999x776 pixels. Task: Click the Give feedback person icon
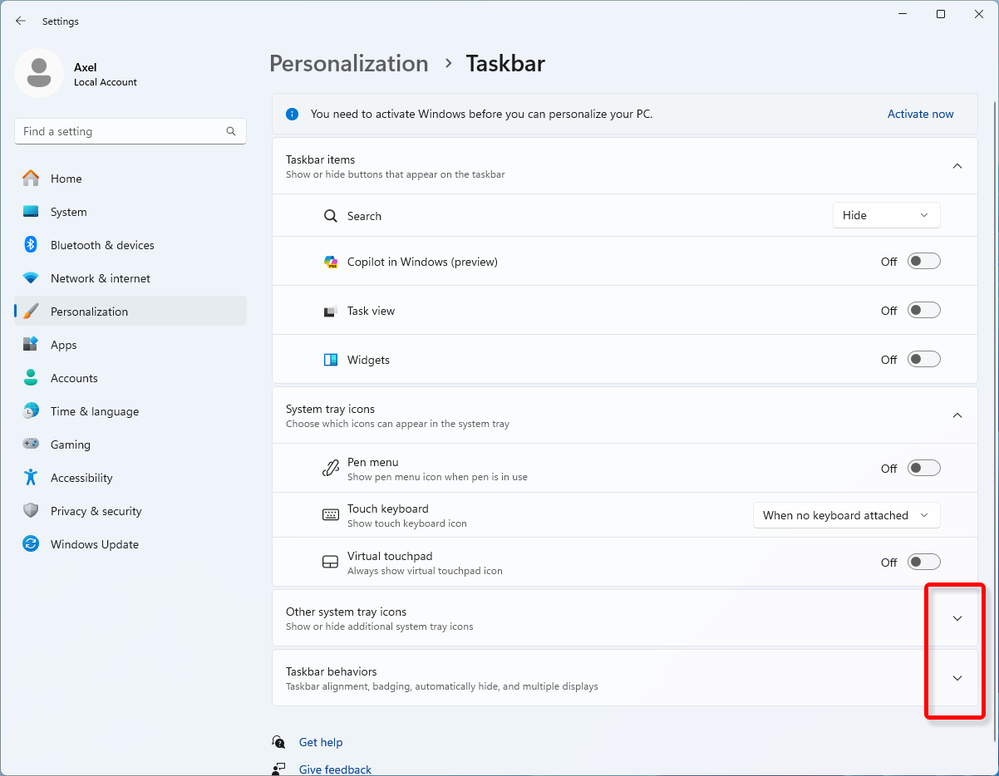pos(278,768)
